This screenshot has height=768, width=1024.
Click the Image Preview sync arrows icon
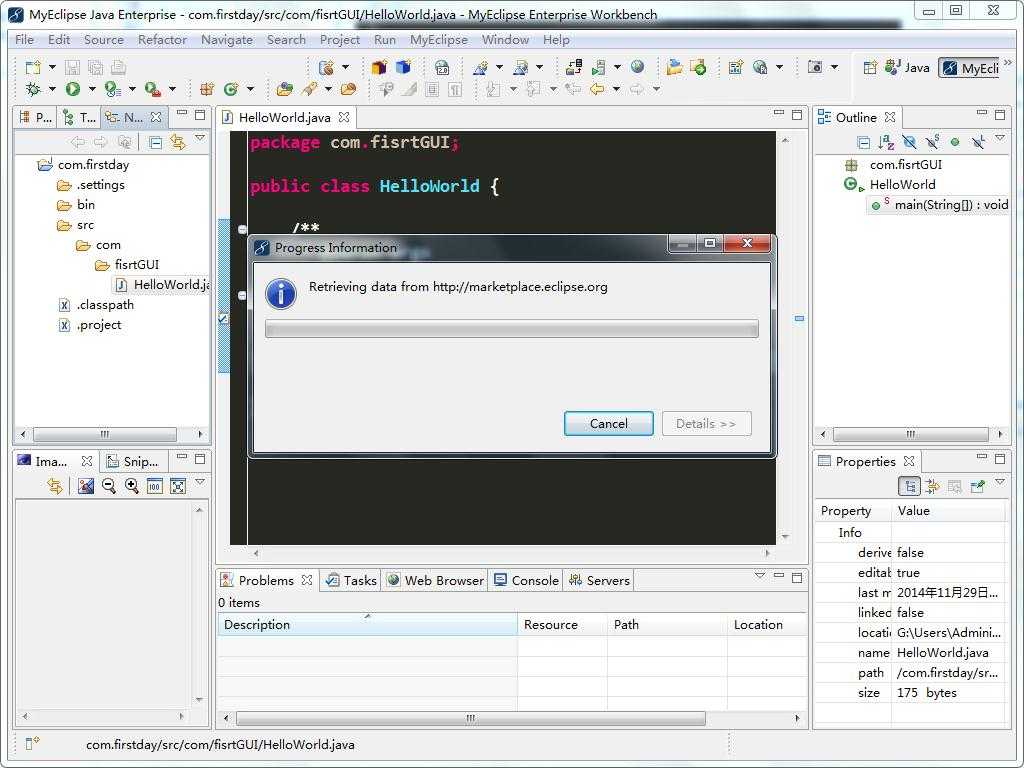(55, 485)
